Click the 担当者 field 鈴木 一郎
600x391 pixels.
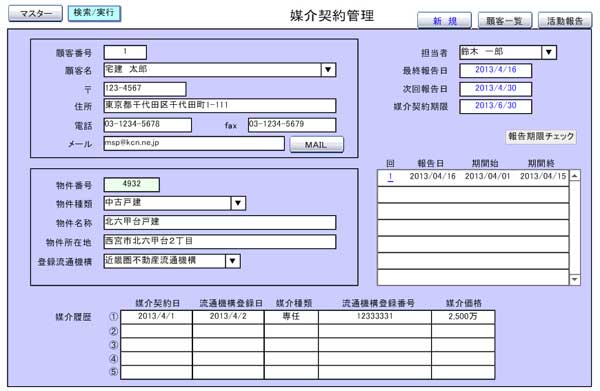click(501, 52)
